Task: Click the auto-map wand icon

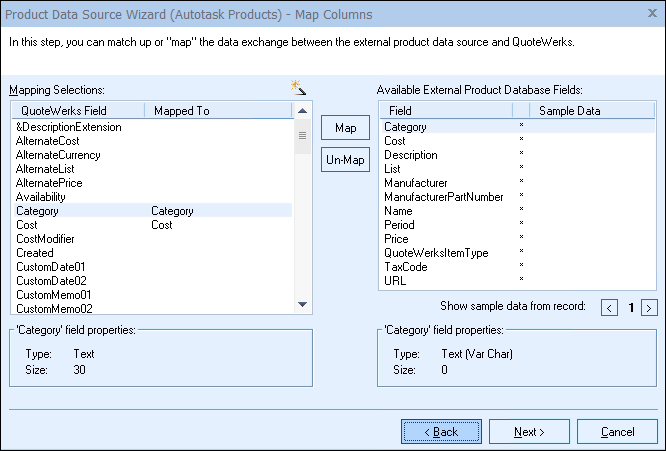Action: coord(296,88)
